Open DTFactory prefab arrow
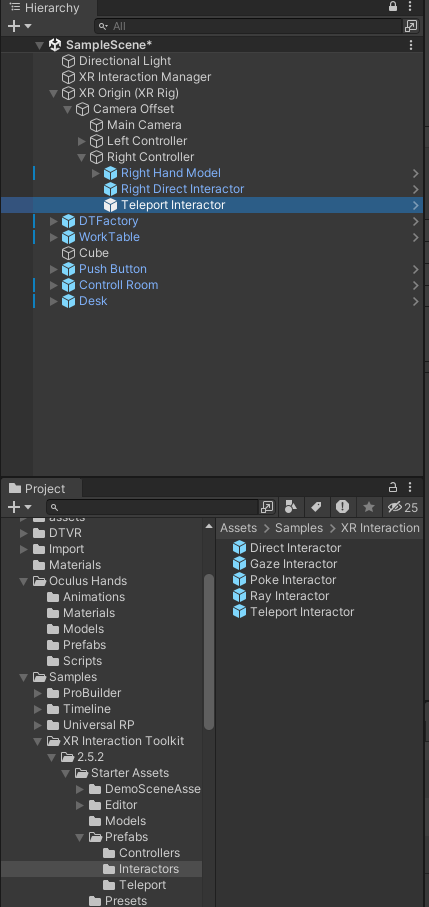The width and height of the screenshot is (429, 907). tap(416, 221)
